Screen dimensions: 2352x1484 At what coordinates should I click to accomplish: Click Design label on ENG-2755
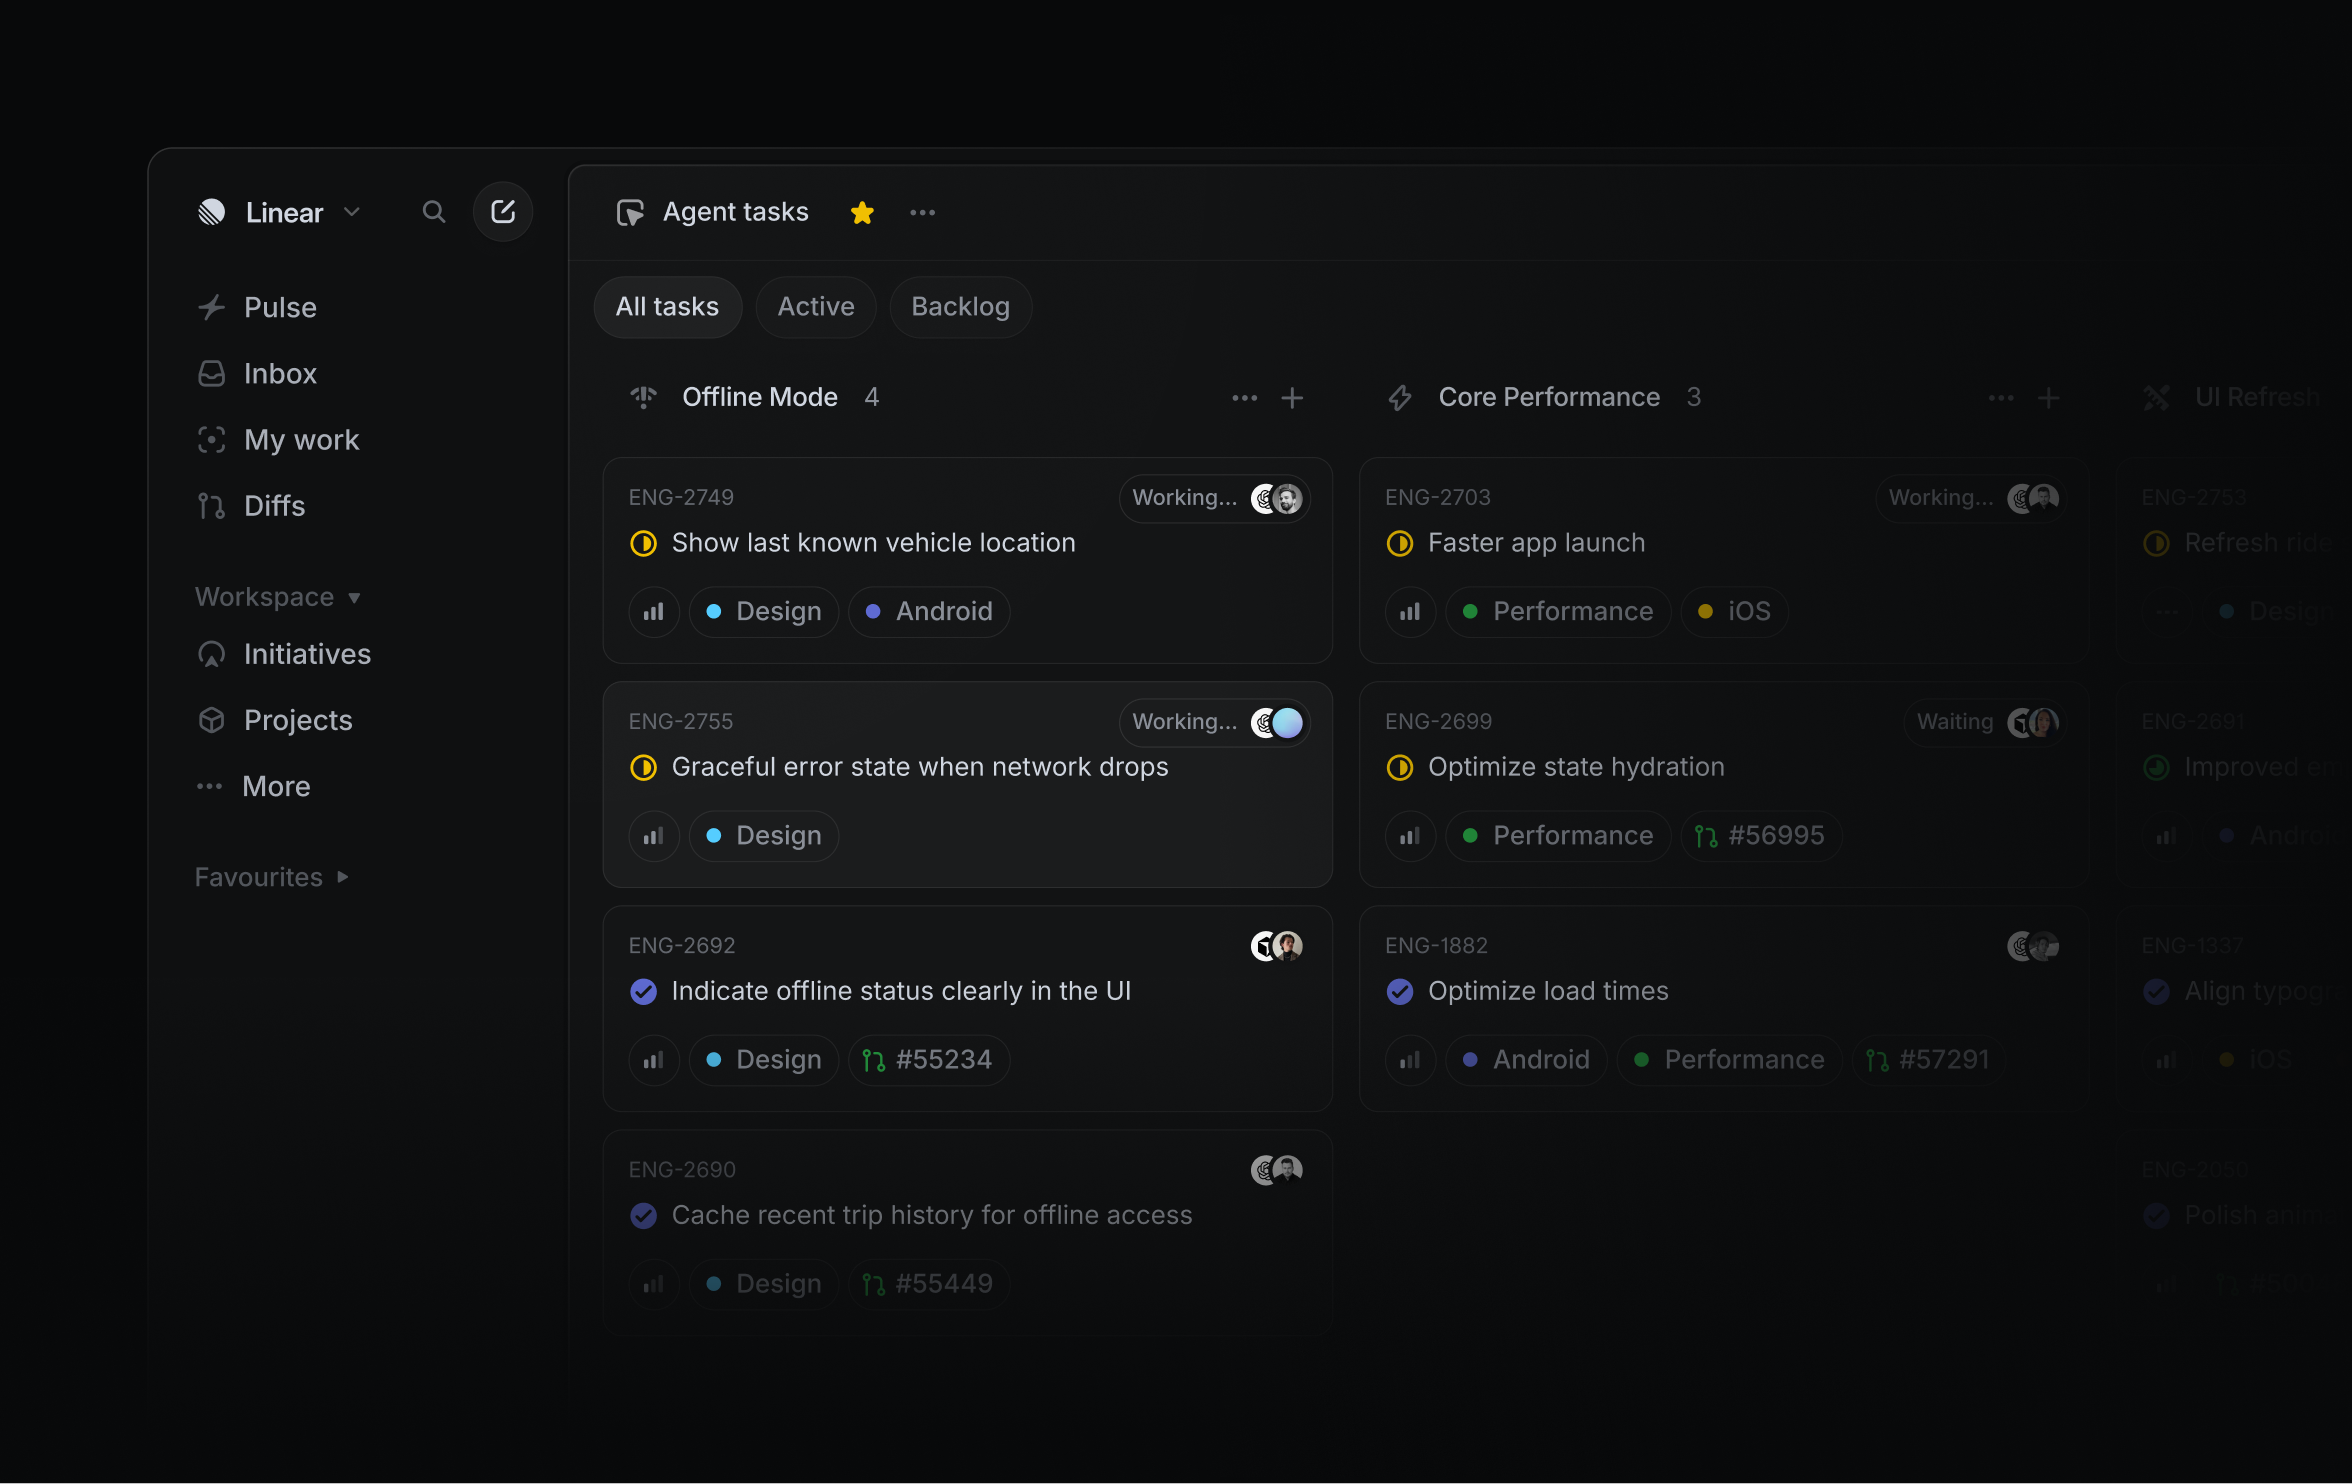click(x=764, y=836)
